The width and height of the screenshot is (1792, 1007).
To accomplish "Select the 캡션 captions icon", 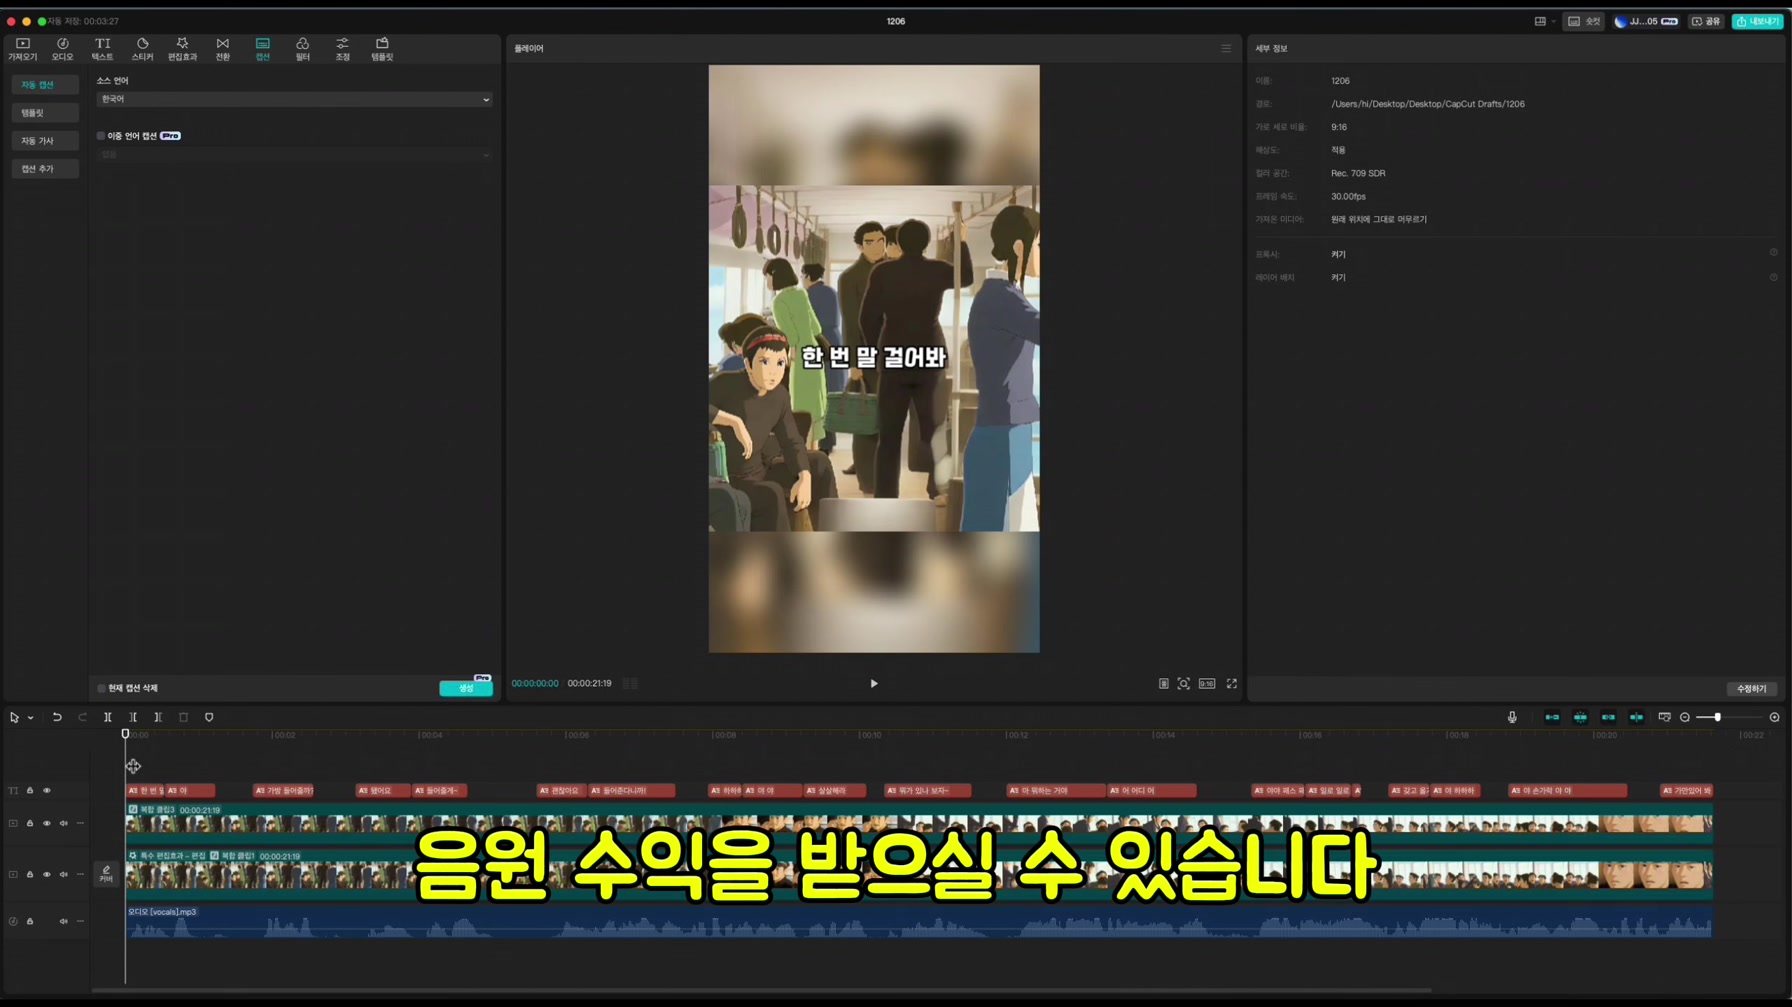I will (262, 49).
